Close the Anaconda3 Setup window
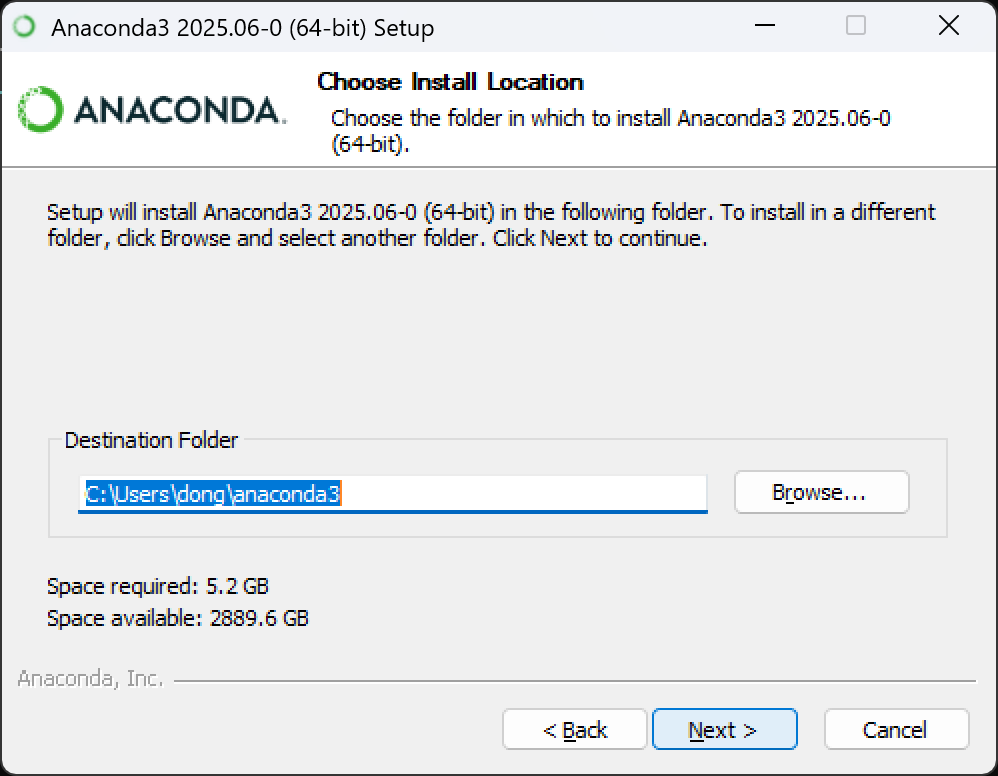The image size is (998, 776). (948, 26)
